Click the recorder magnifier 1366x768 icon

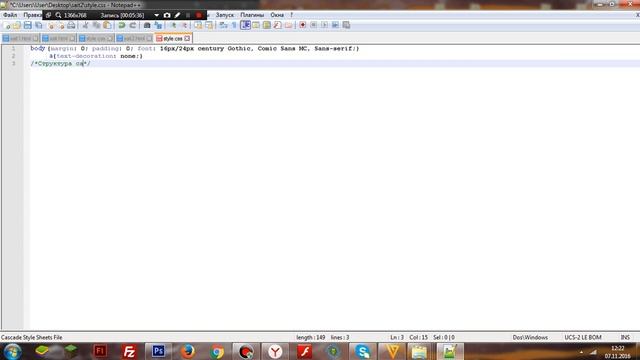[x=58, y=16]
